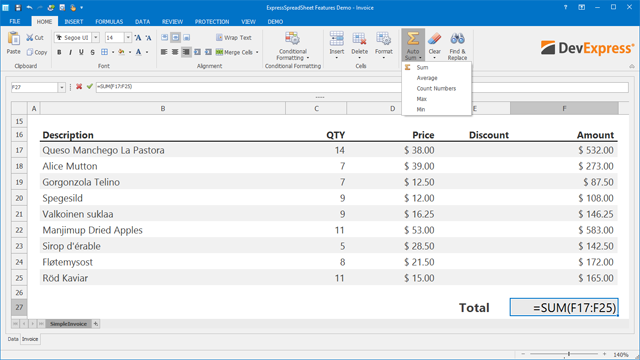Confirm formula with green checkmark

pos(90,87)
